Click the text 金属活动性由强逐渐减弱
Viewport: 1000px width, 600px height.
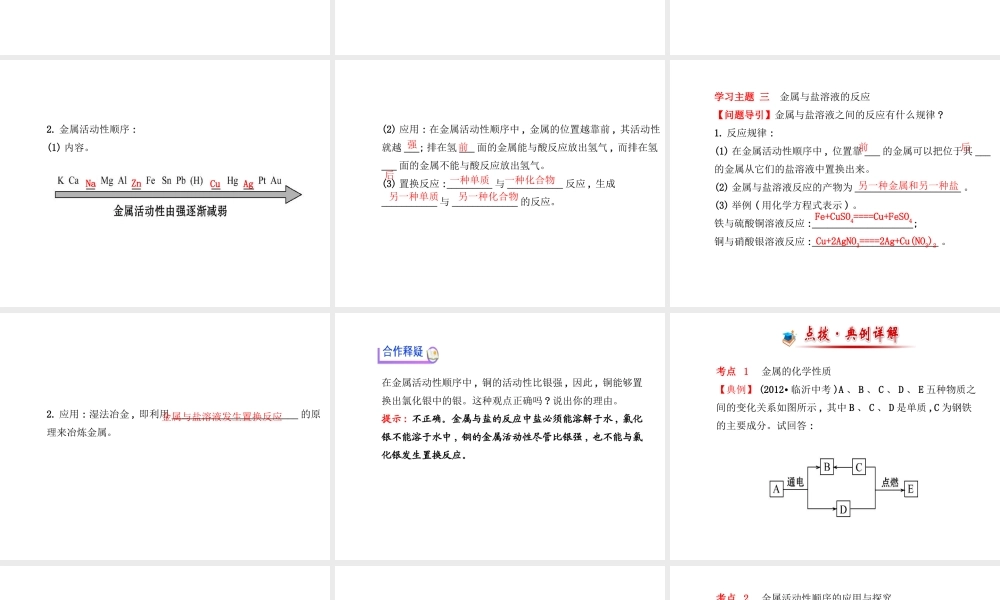(170, 211)
